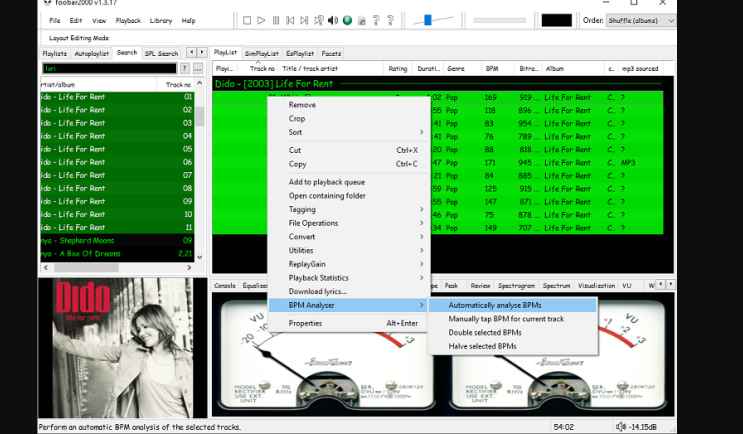Click the speaker mute icon in toolbar
This screenshot has width=743, height=434.
click(333, 20)
